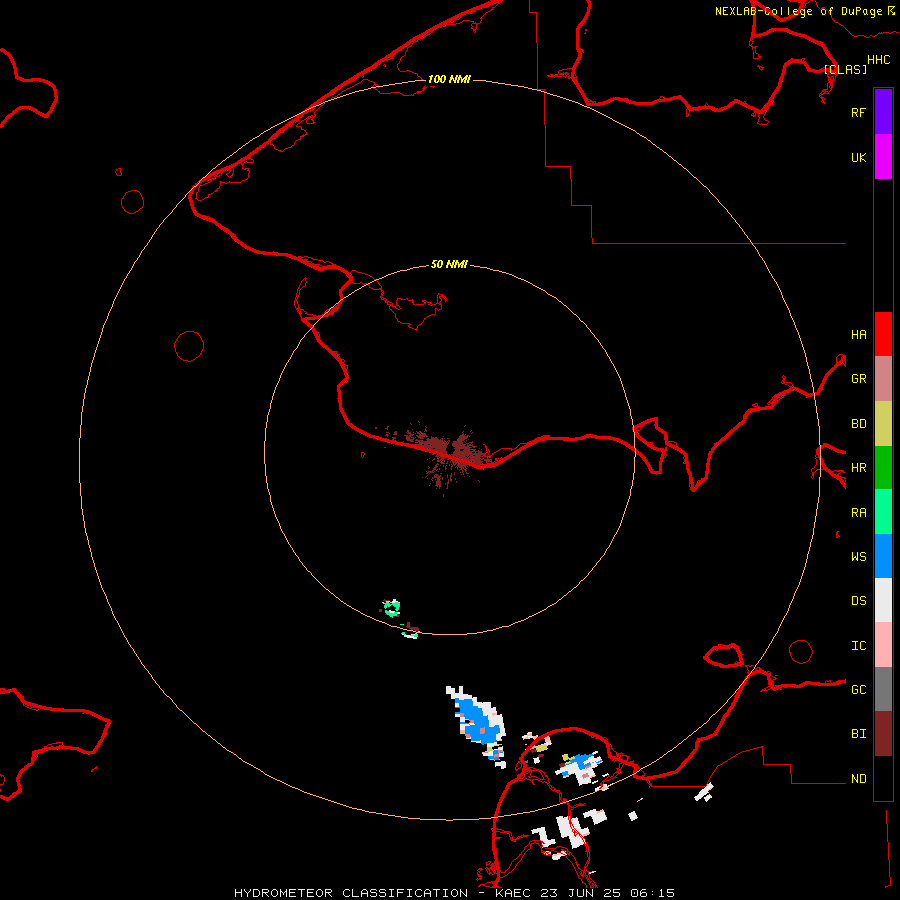Click the RF legend label
The height and width of the screenshot is (900, 900).
(x=858, y=112)
